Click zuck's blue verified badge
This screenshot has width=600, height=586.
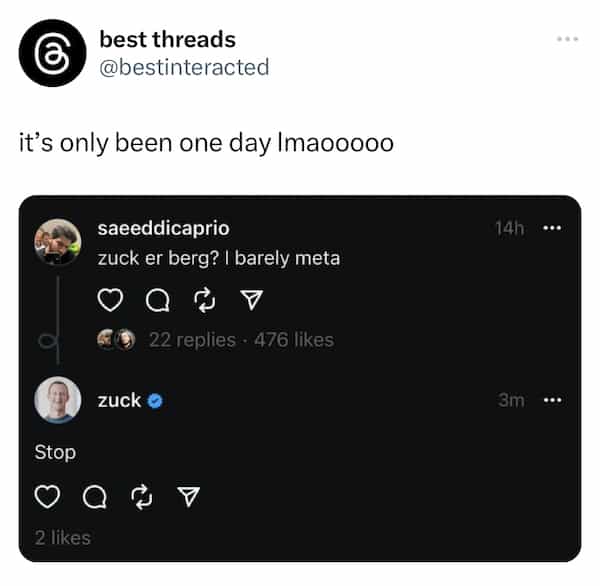click(156, 401)
